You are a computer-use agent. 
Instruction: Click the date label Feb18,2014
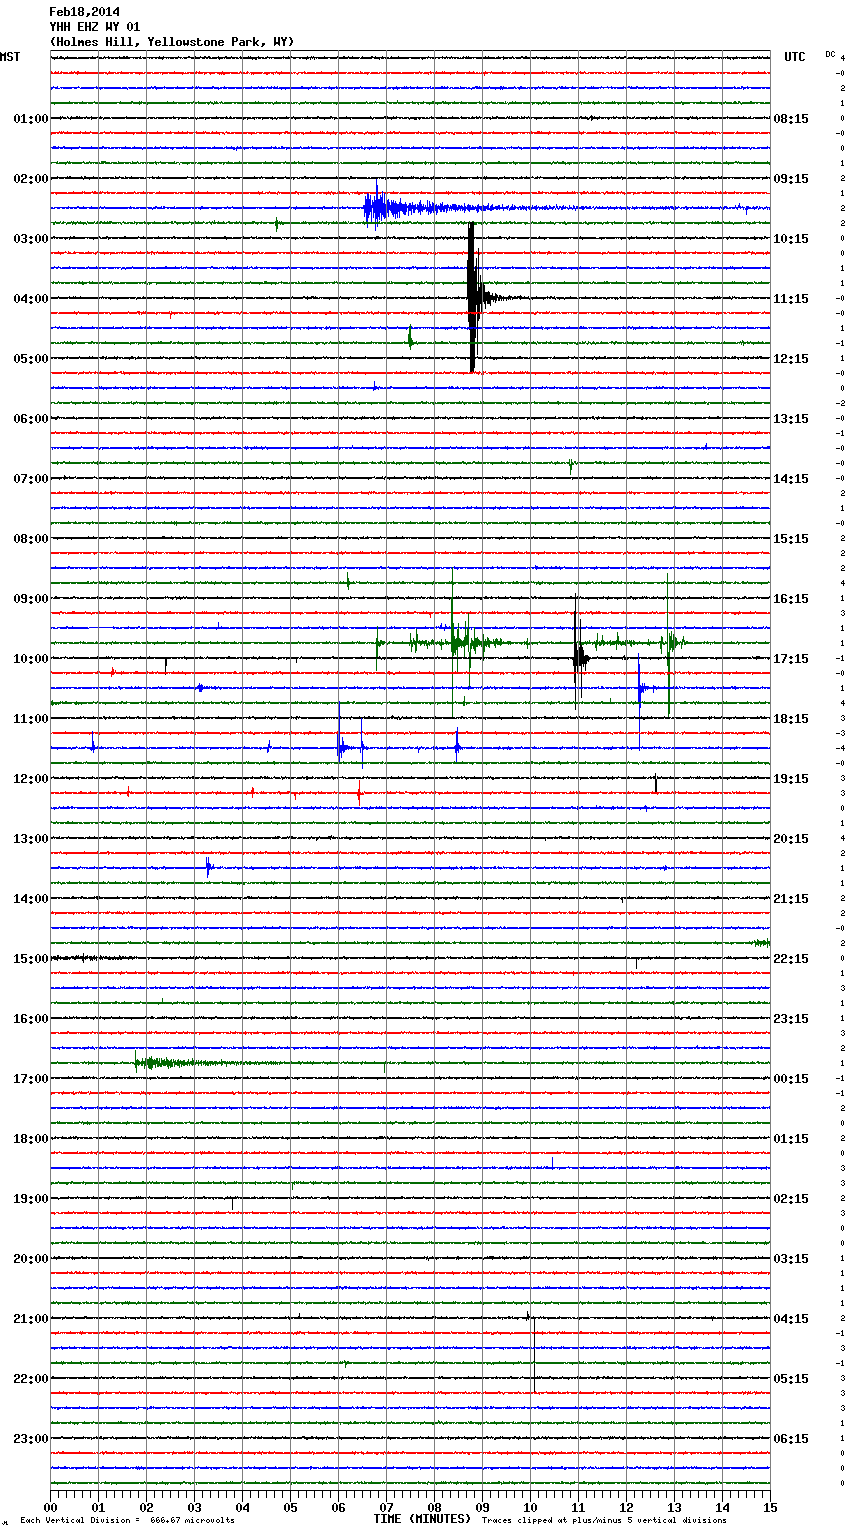point(84,12)
